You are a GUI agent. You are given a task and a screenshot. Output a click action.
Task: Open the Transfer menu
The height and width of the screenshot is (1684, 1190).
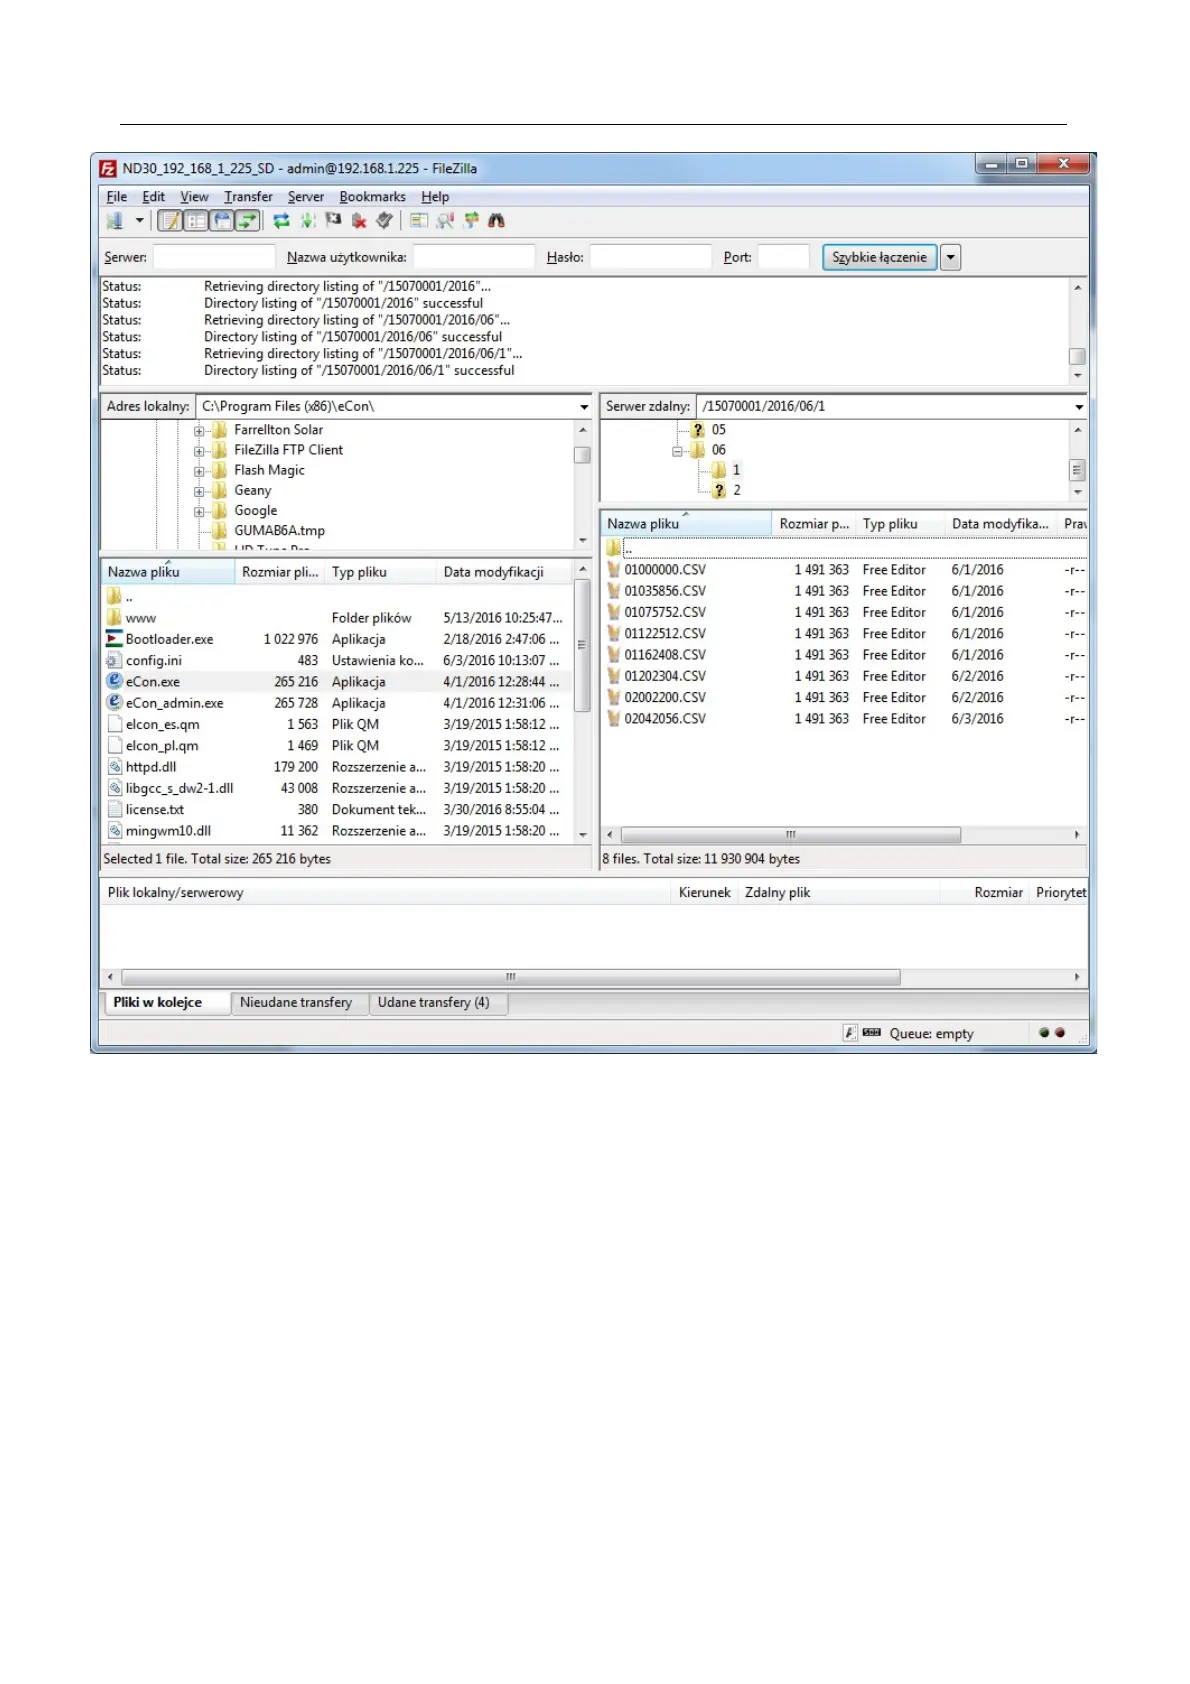[248, 197]
